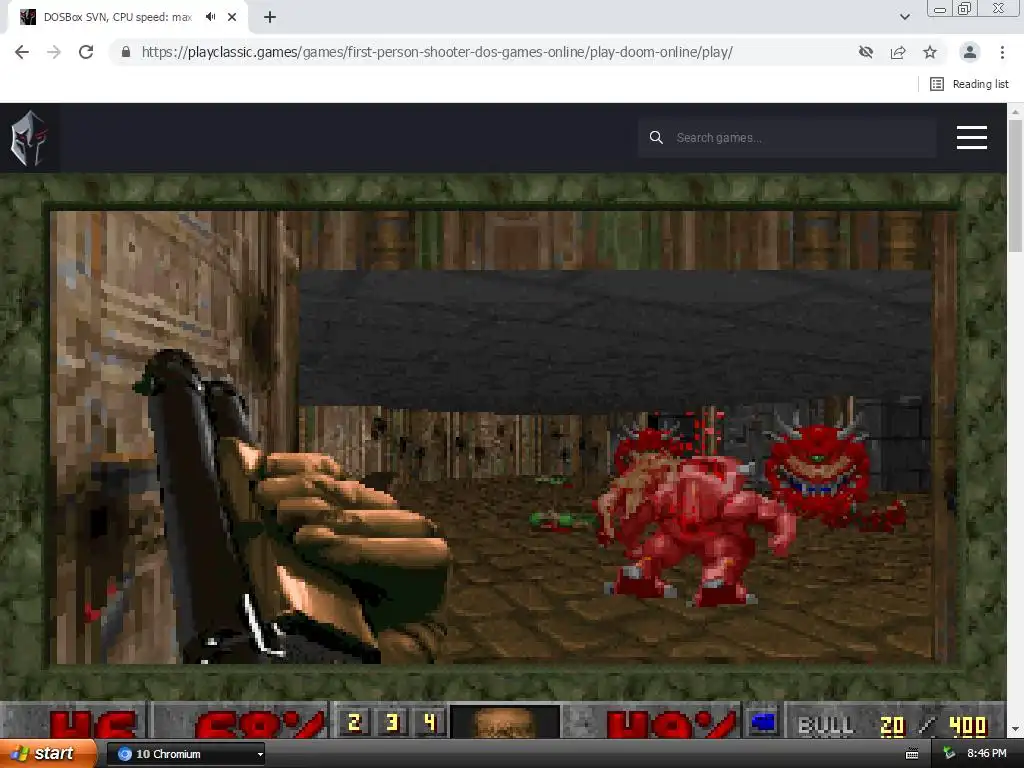Click the keyboard tray icon
The image size is (1024, 768).
click(912, 754)
